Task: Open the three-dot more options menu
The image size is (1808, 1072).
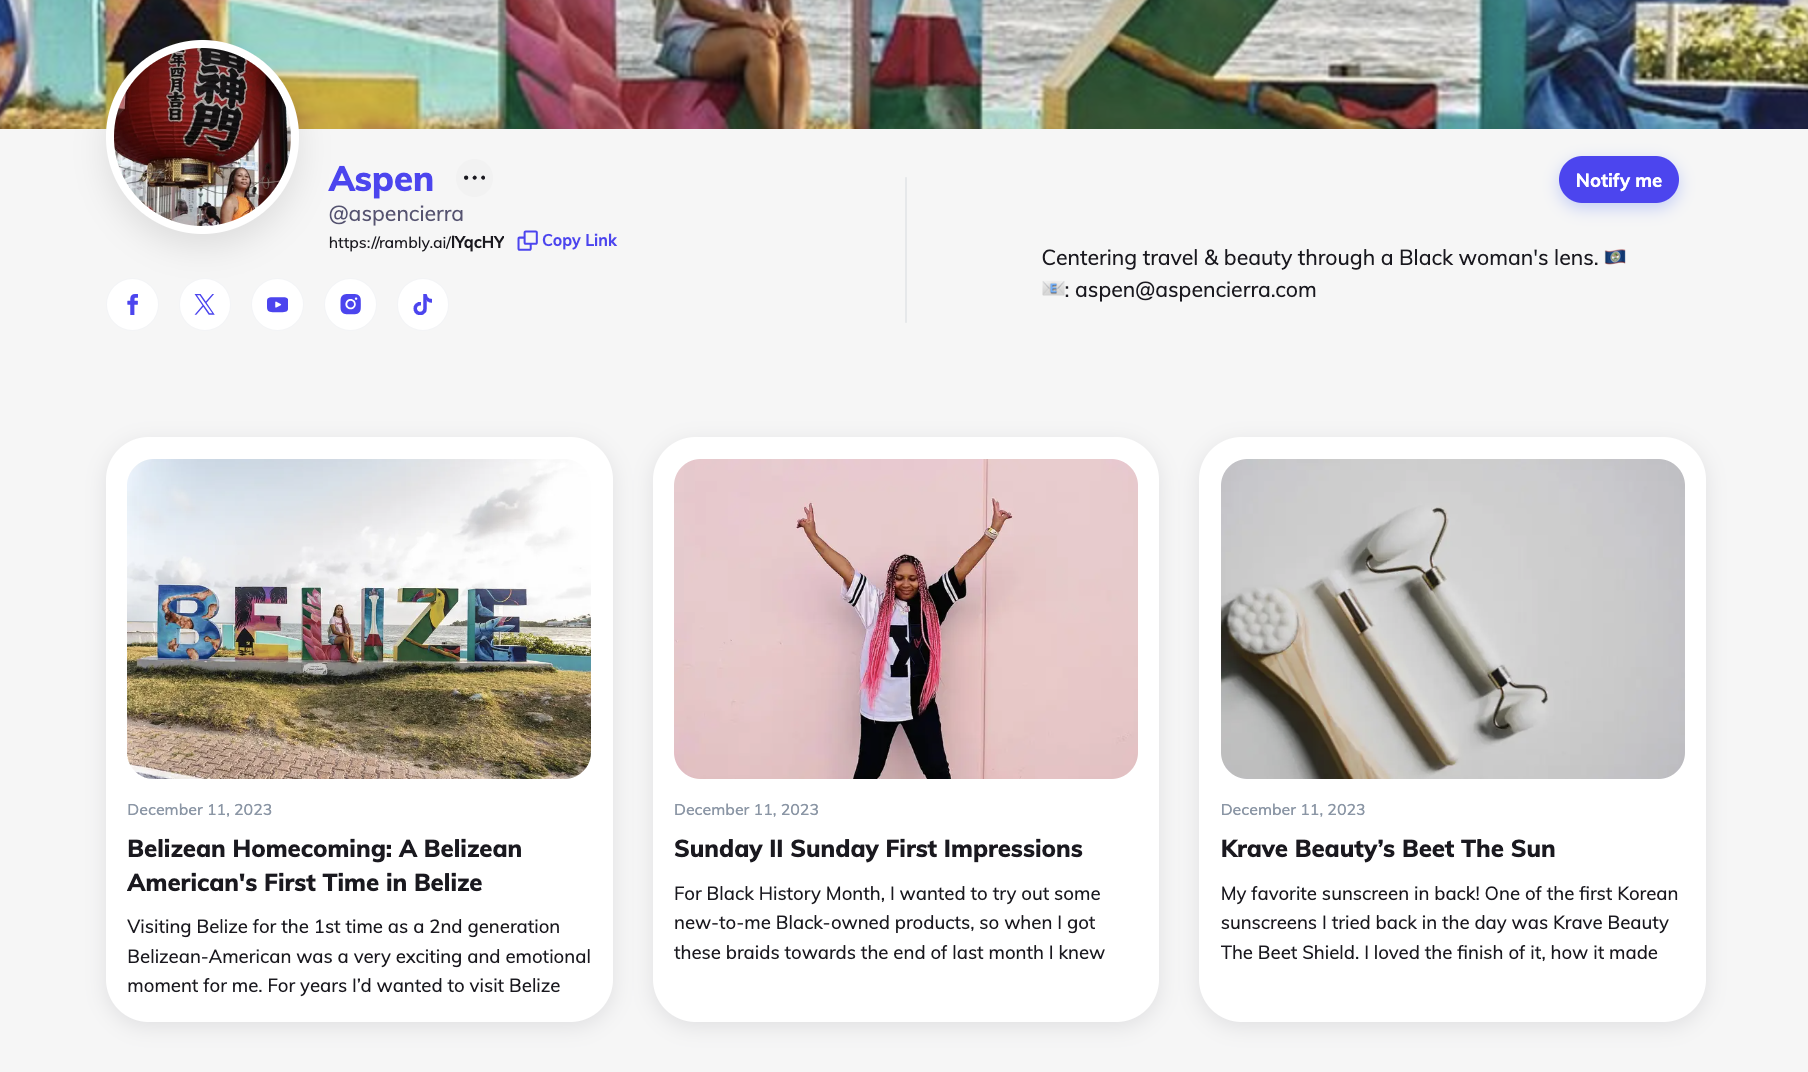Action: [x=474, y=178]
